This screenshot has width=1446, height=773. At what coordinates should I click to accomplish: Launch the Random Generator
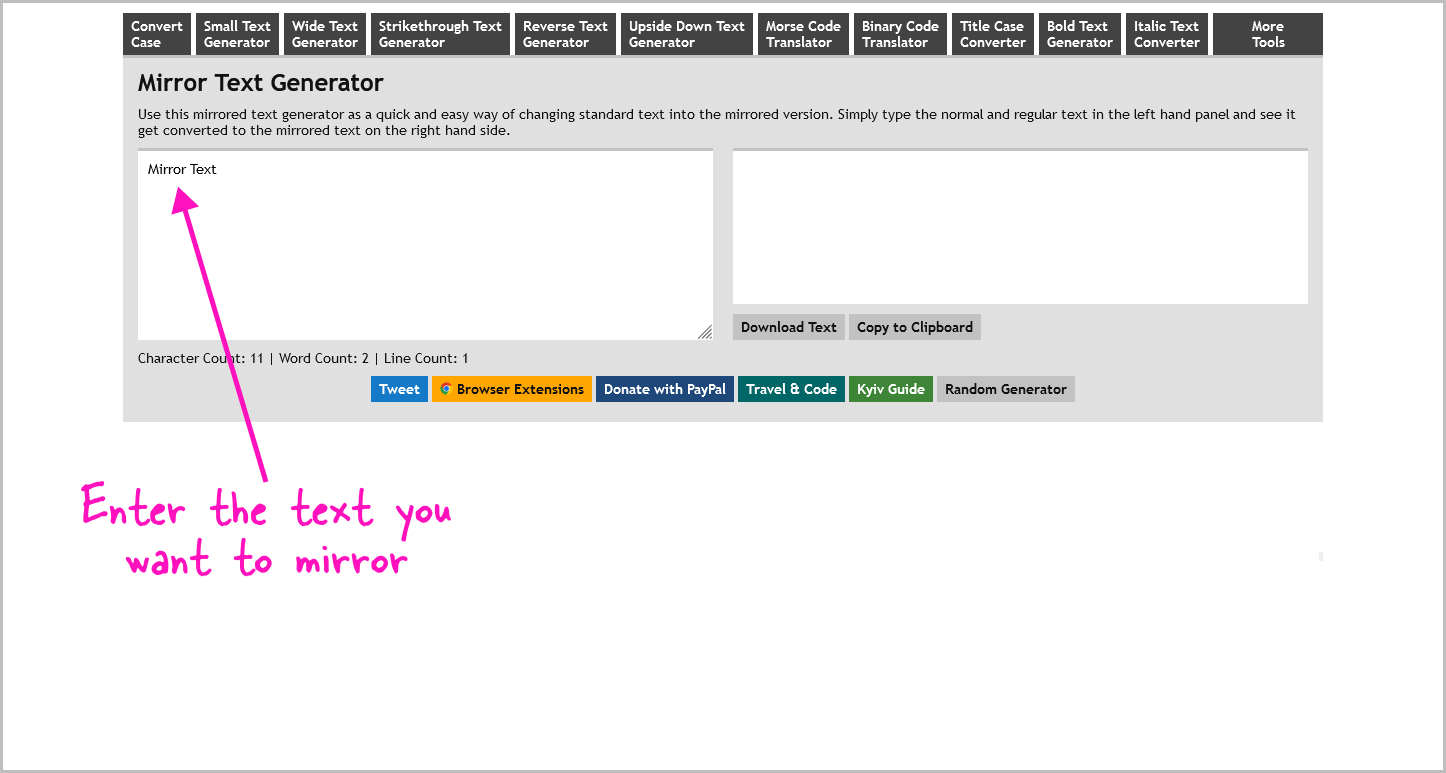1005,388
